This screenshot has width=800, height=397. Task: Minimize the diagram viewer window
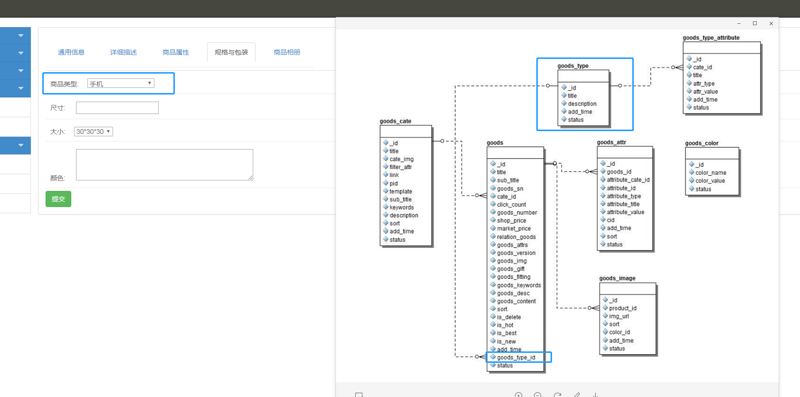[x=739, y=23]
